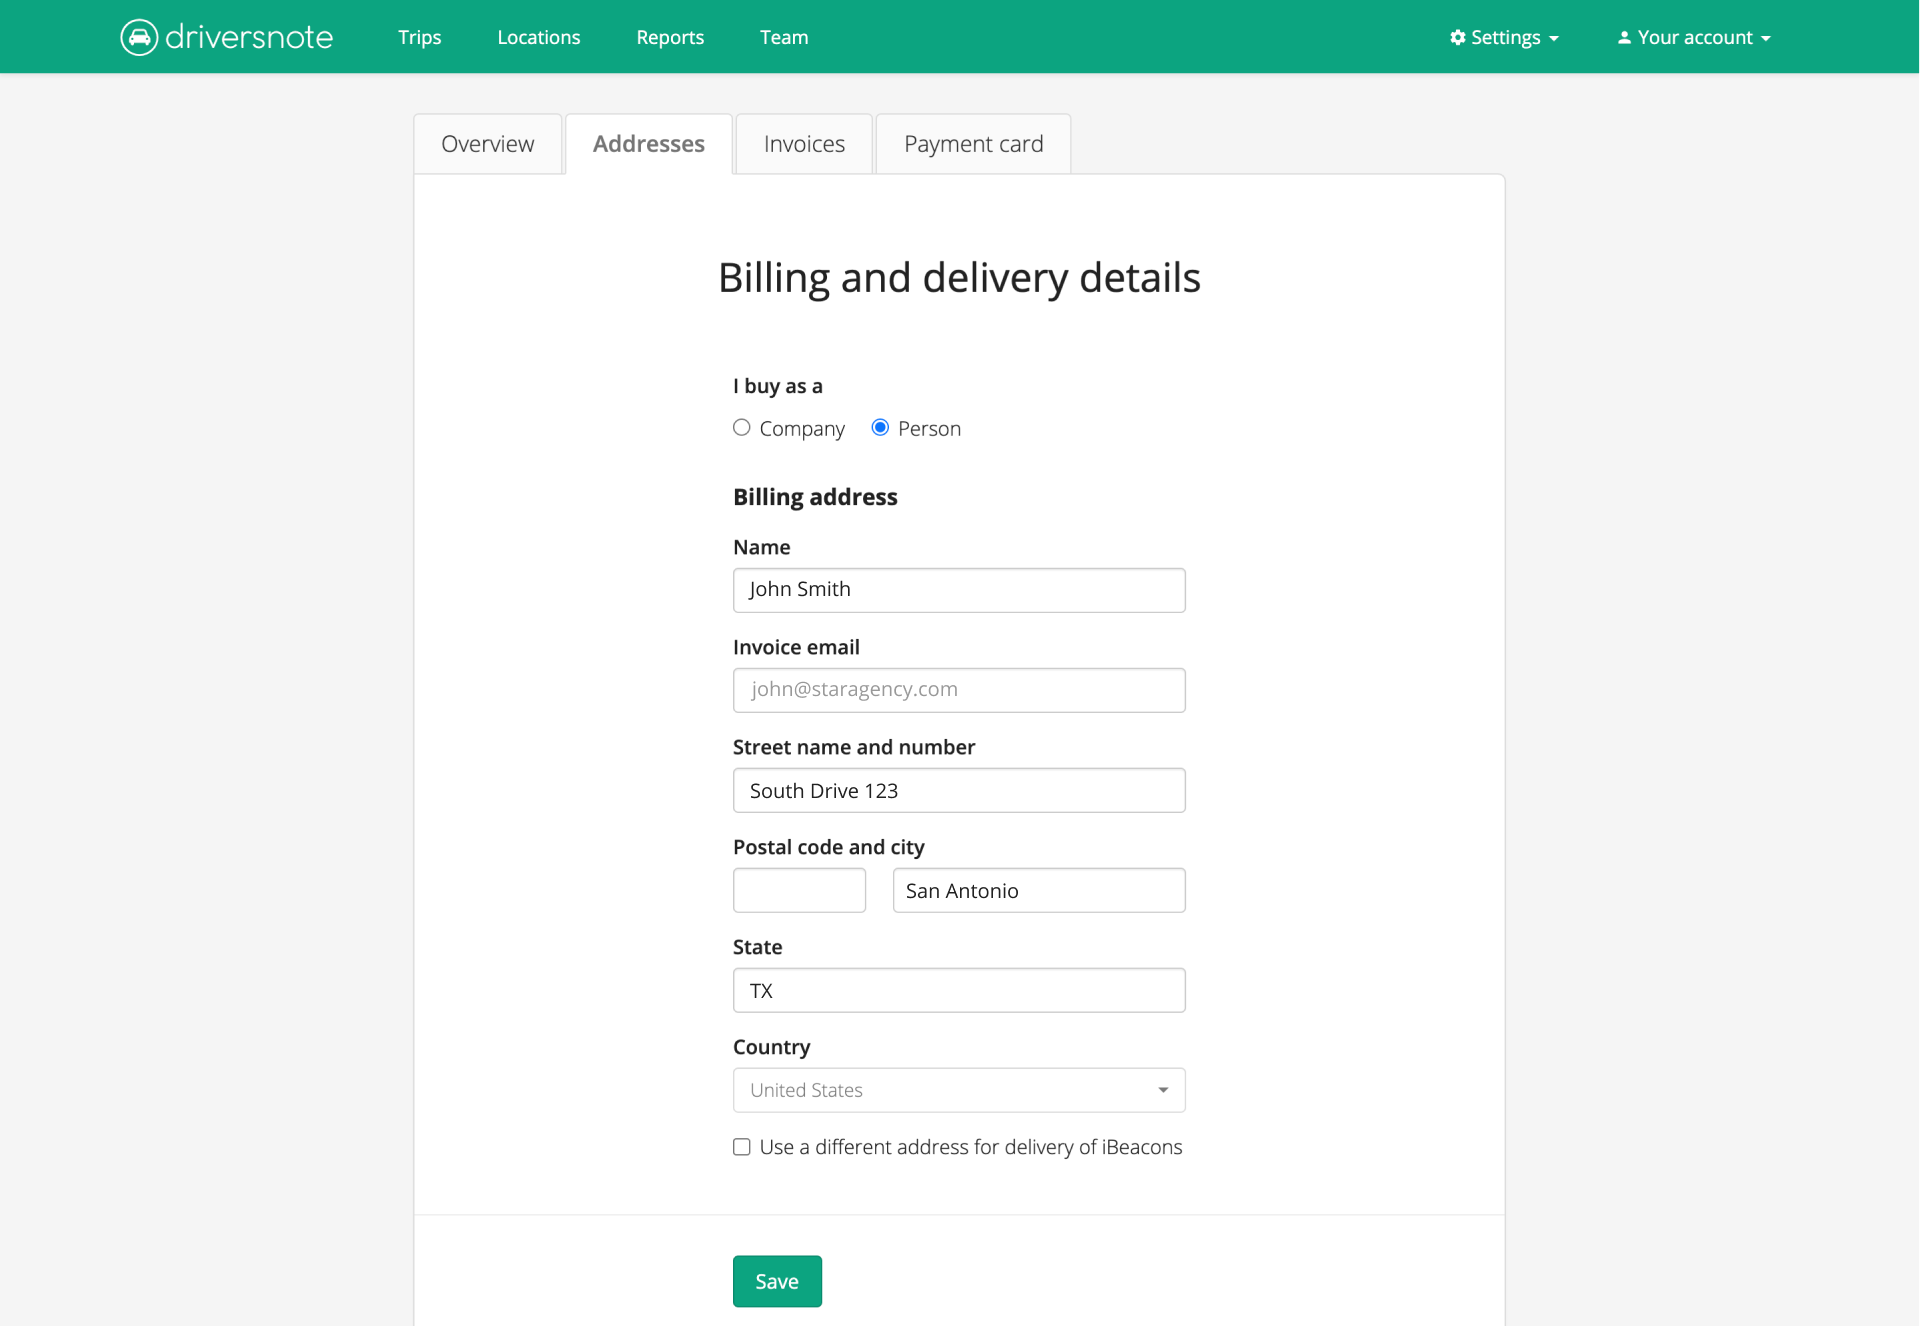Click the drivernote brand name text
This screenshot has width=1920, height=1326.
249,37
